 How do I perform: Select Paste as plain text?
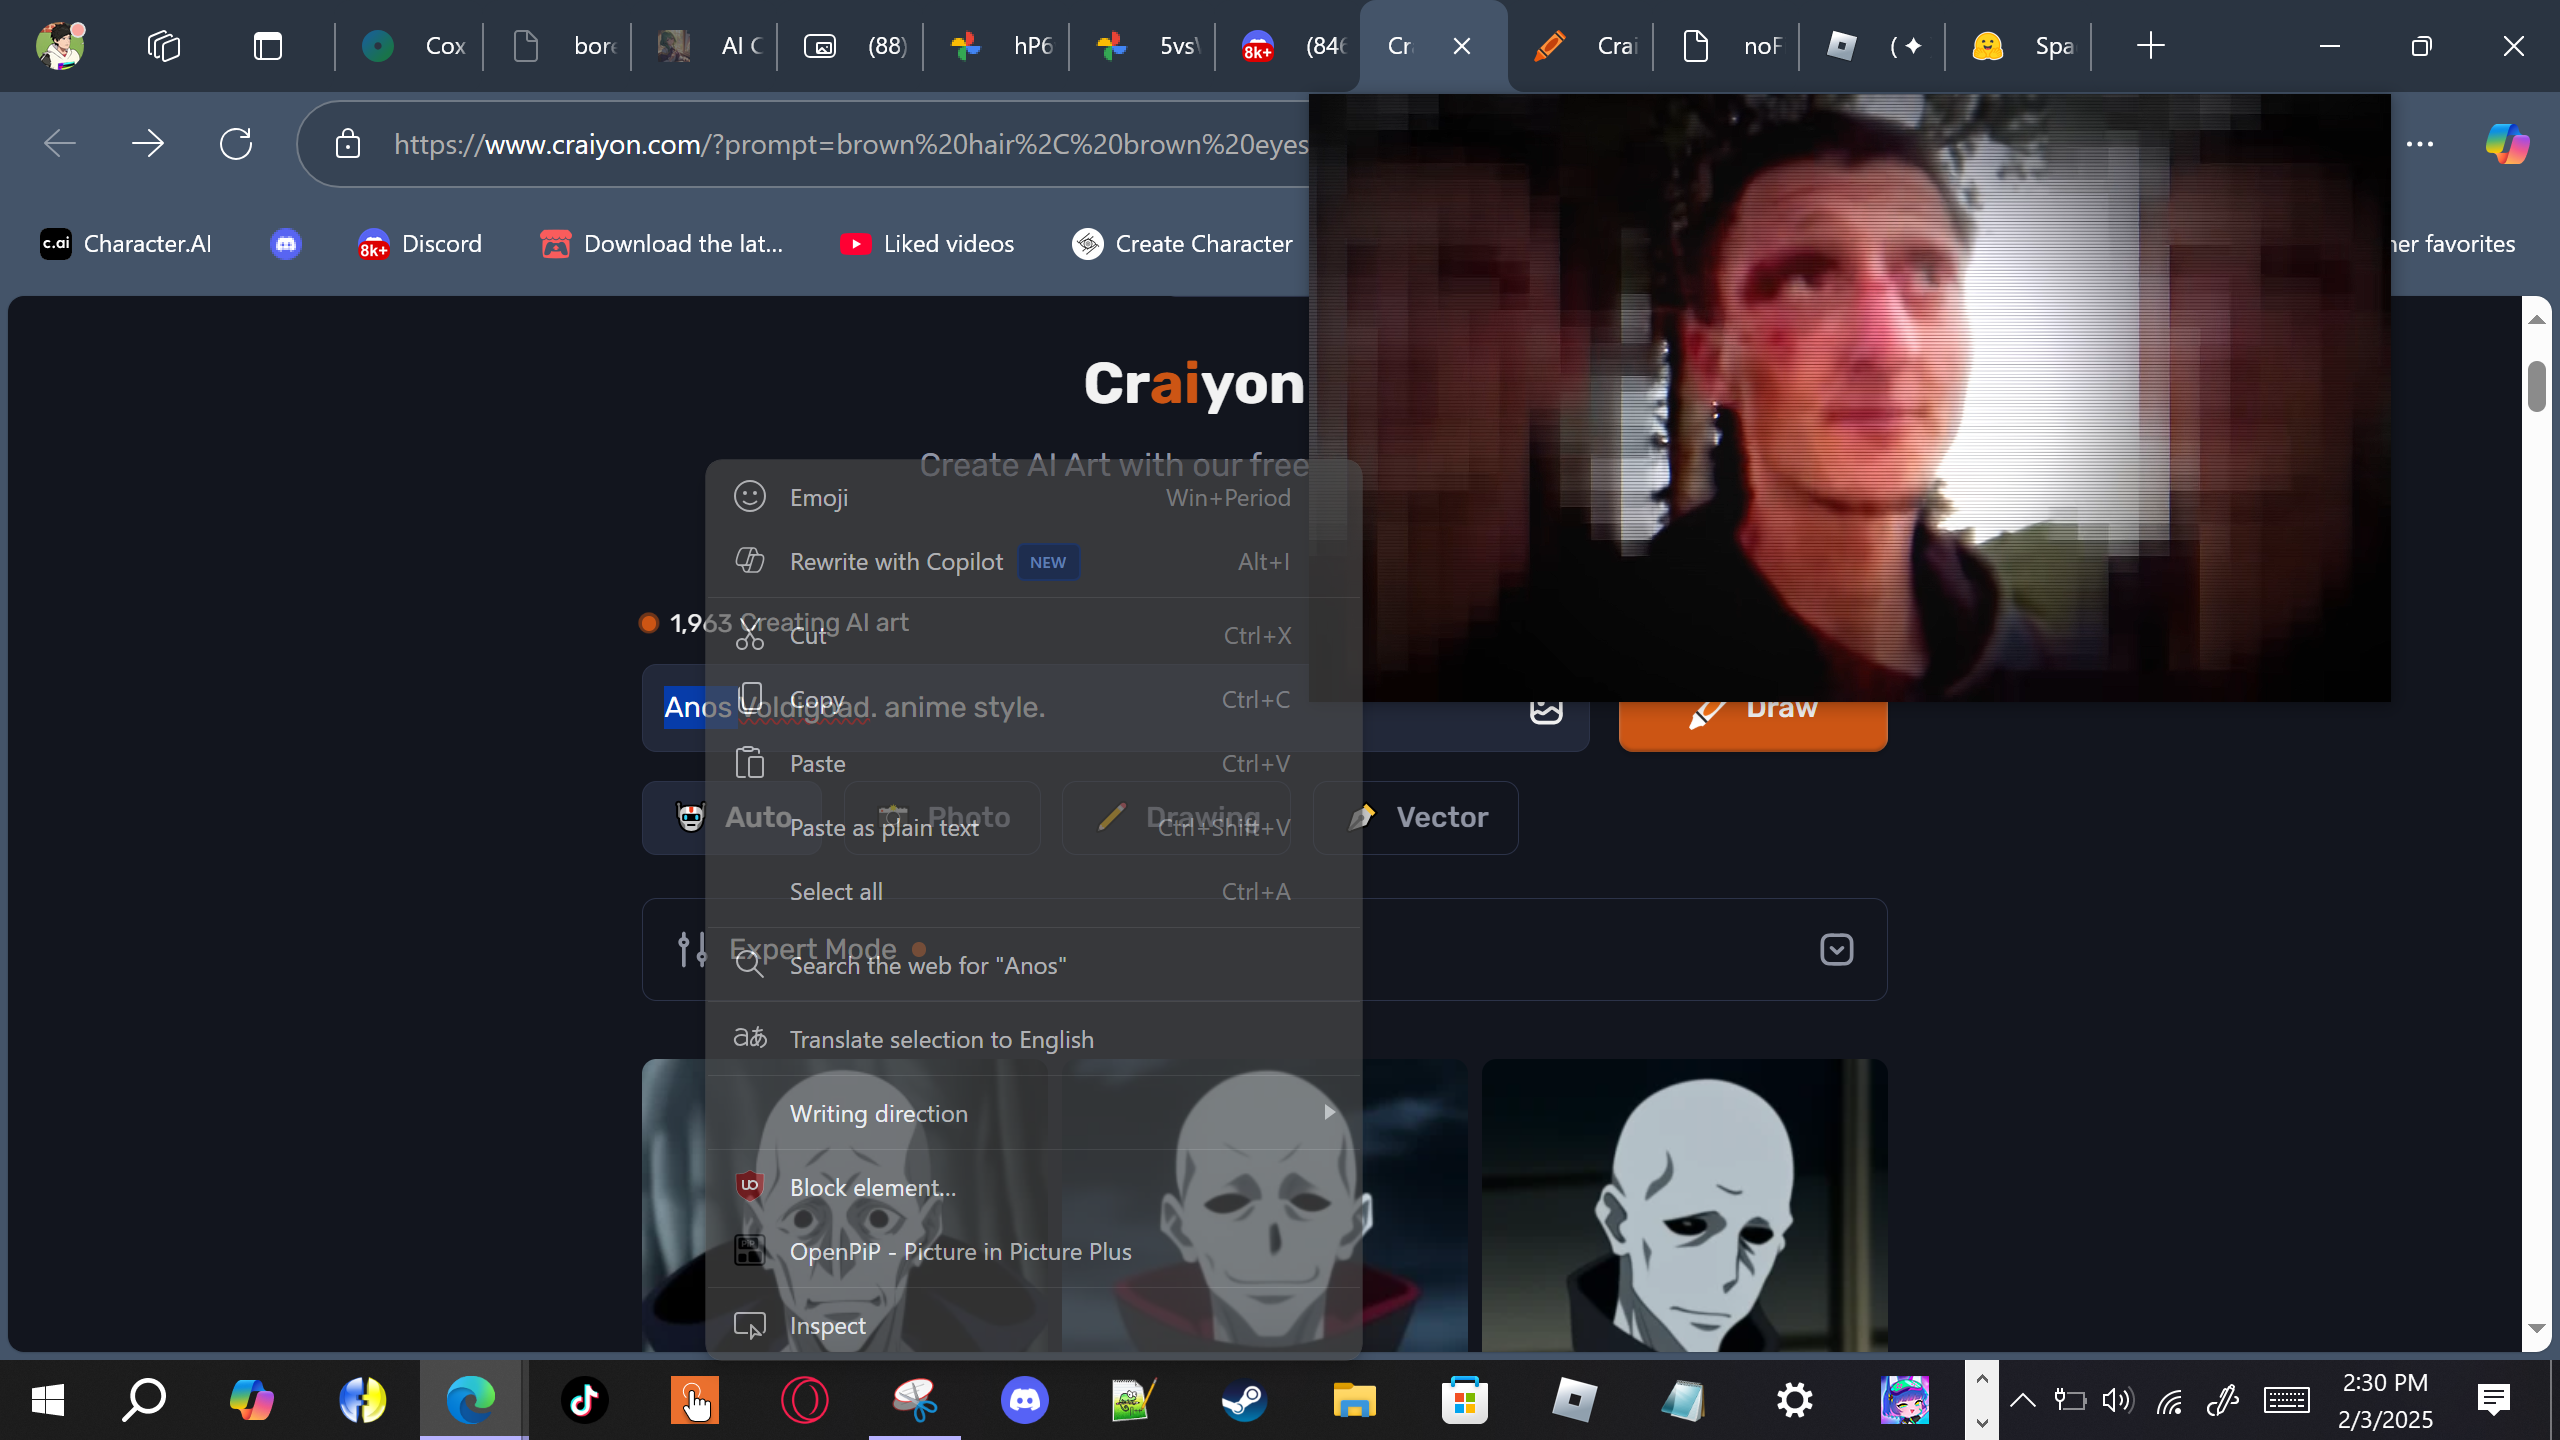pyautogui.click(x=1034, y=827)
